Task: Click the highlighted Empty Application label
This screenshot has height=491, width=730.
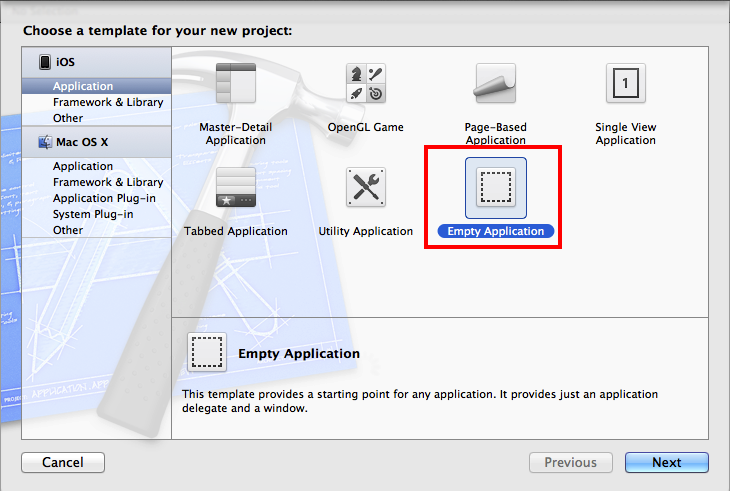Action: coord(496,231)
